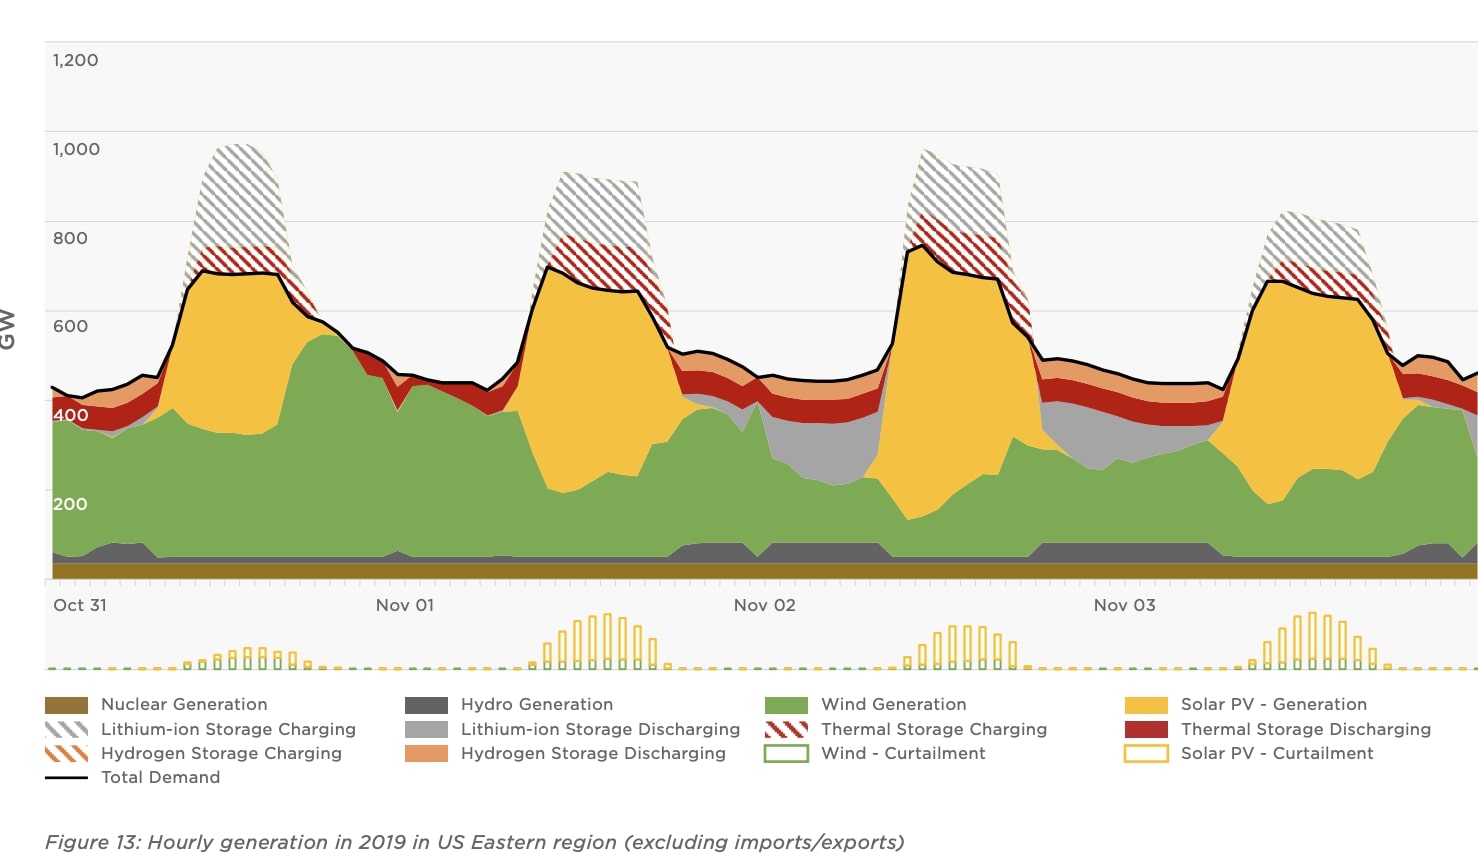1478x866 pixels.
Task: Click the Nuclear Generation legend swatch
Action: 66,705
